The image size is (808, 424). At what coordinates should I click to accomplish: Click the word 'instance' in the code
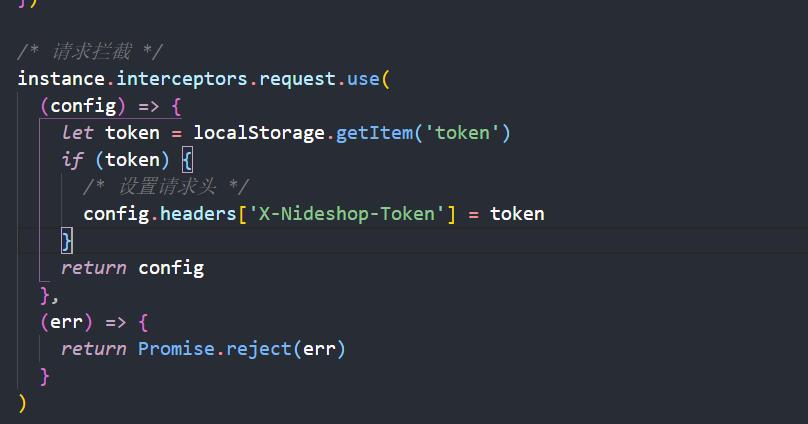pyautogui.click(x=61, y=79)
